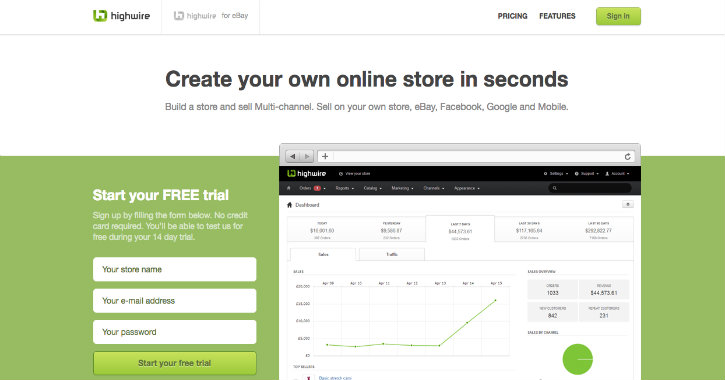Click the green highwire logo icon

100,16
